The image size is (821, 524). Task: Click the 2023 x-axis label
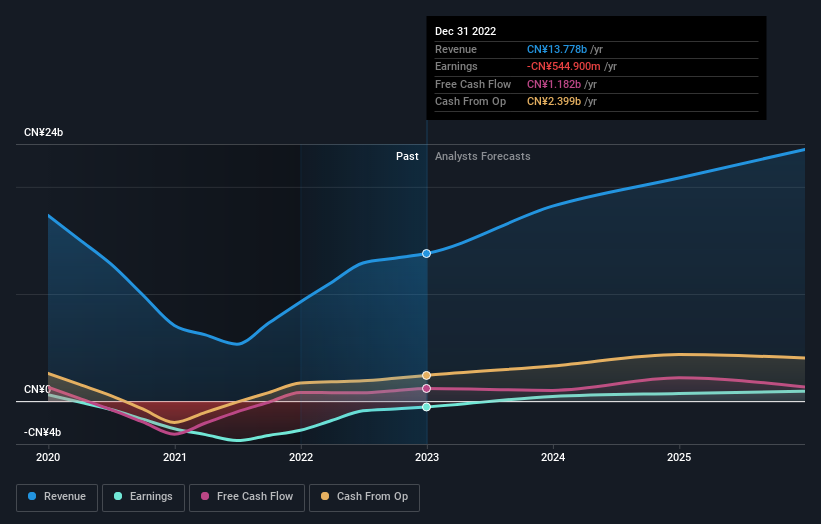[427, 458]
